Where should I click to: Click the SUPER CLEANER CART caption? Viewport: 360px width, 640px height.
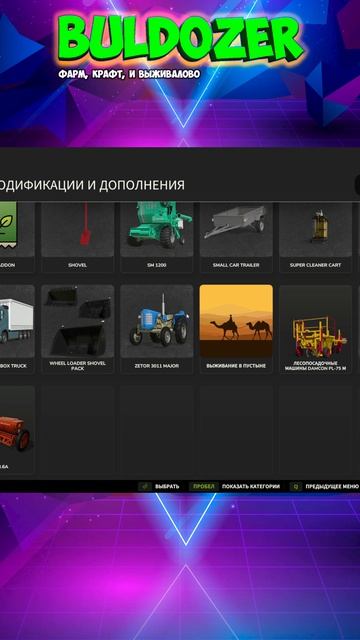coord(316,265)
